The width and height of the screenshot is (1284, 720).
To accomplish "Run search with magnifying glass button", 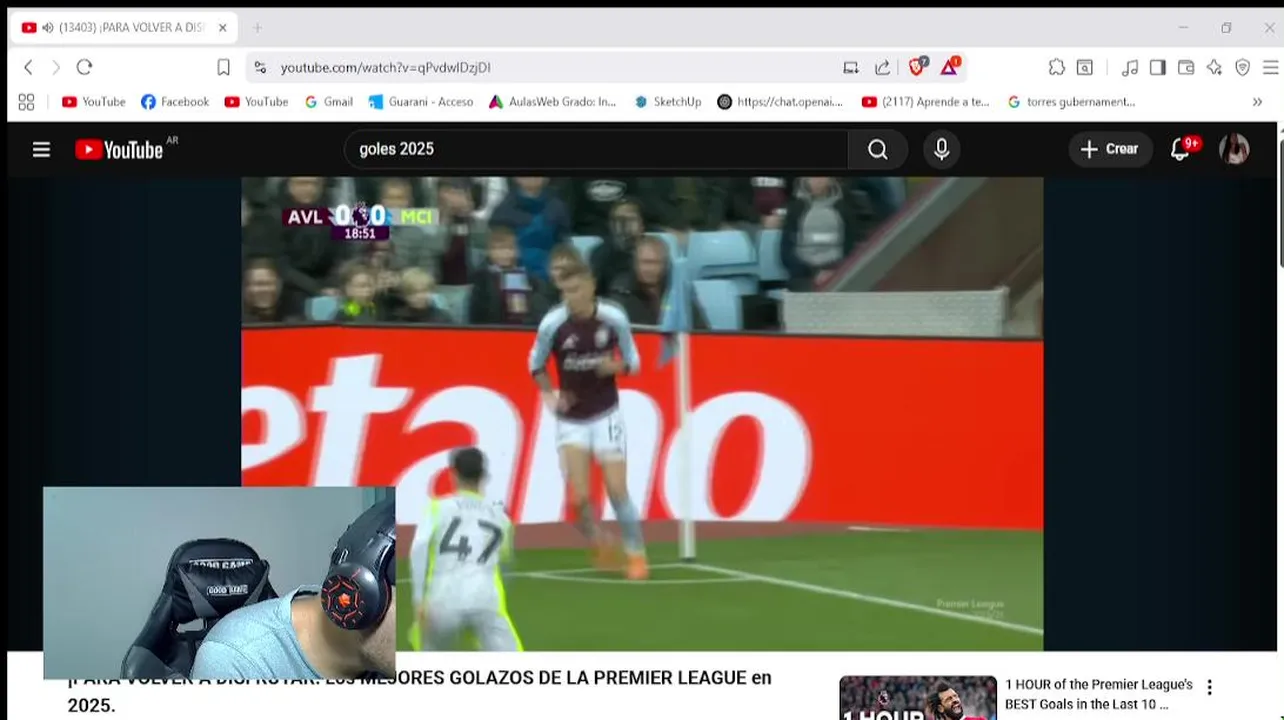I will pyautogui.click(x=878, y=149).
